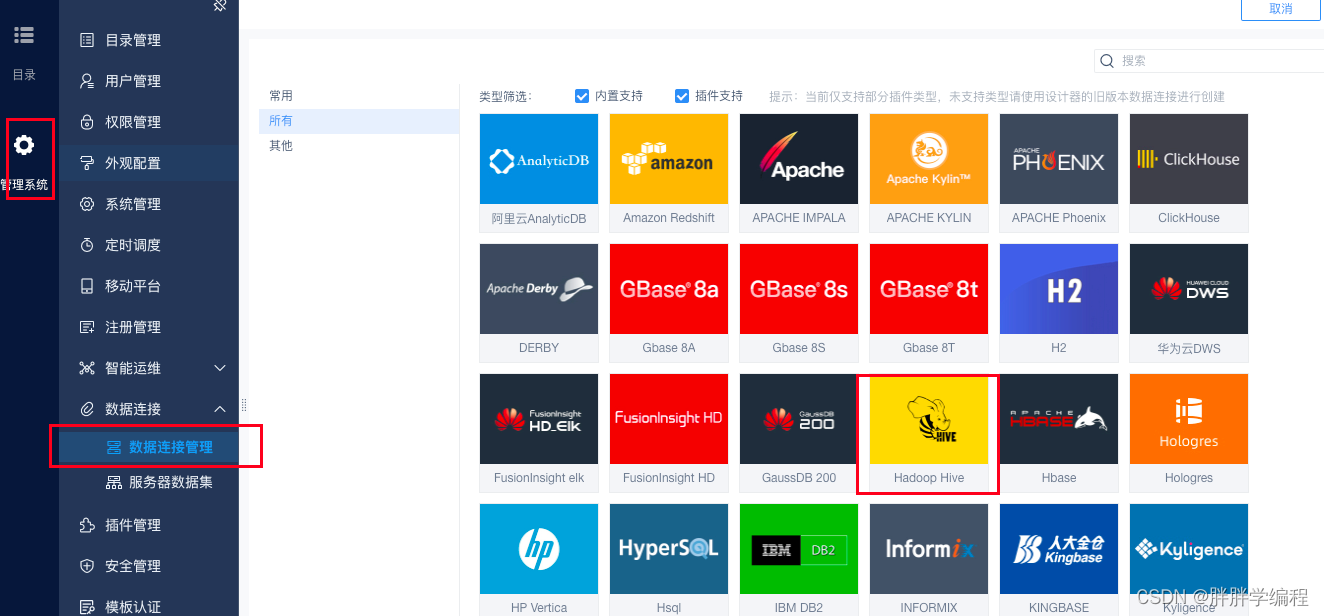The image size is (1324, 616).
Task: Choose the Kyligence database tile
Action: tap(1189, 560)
